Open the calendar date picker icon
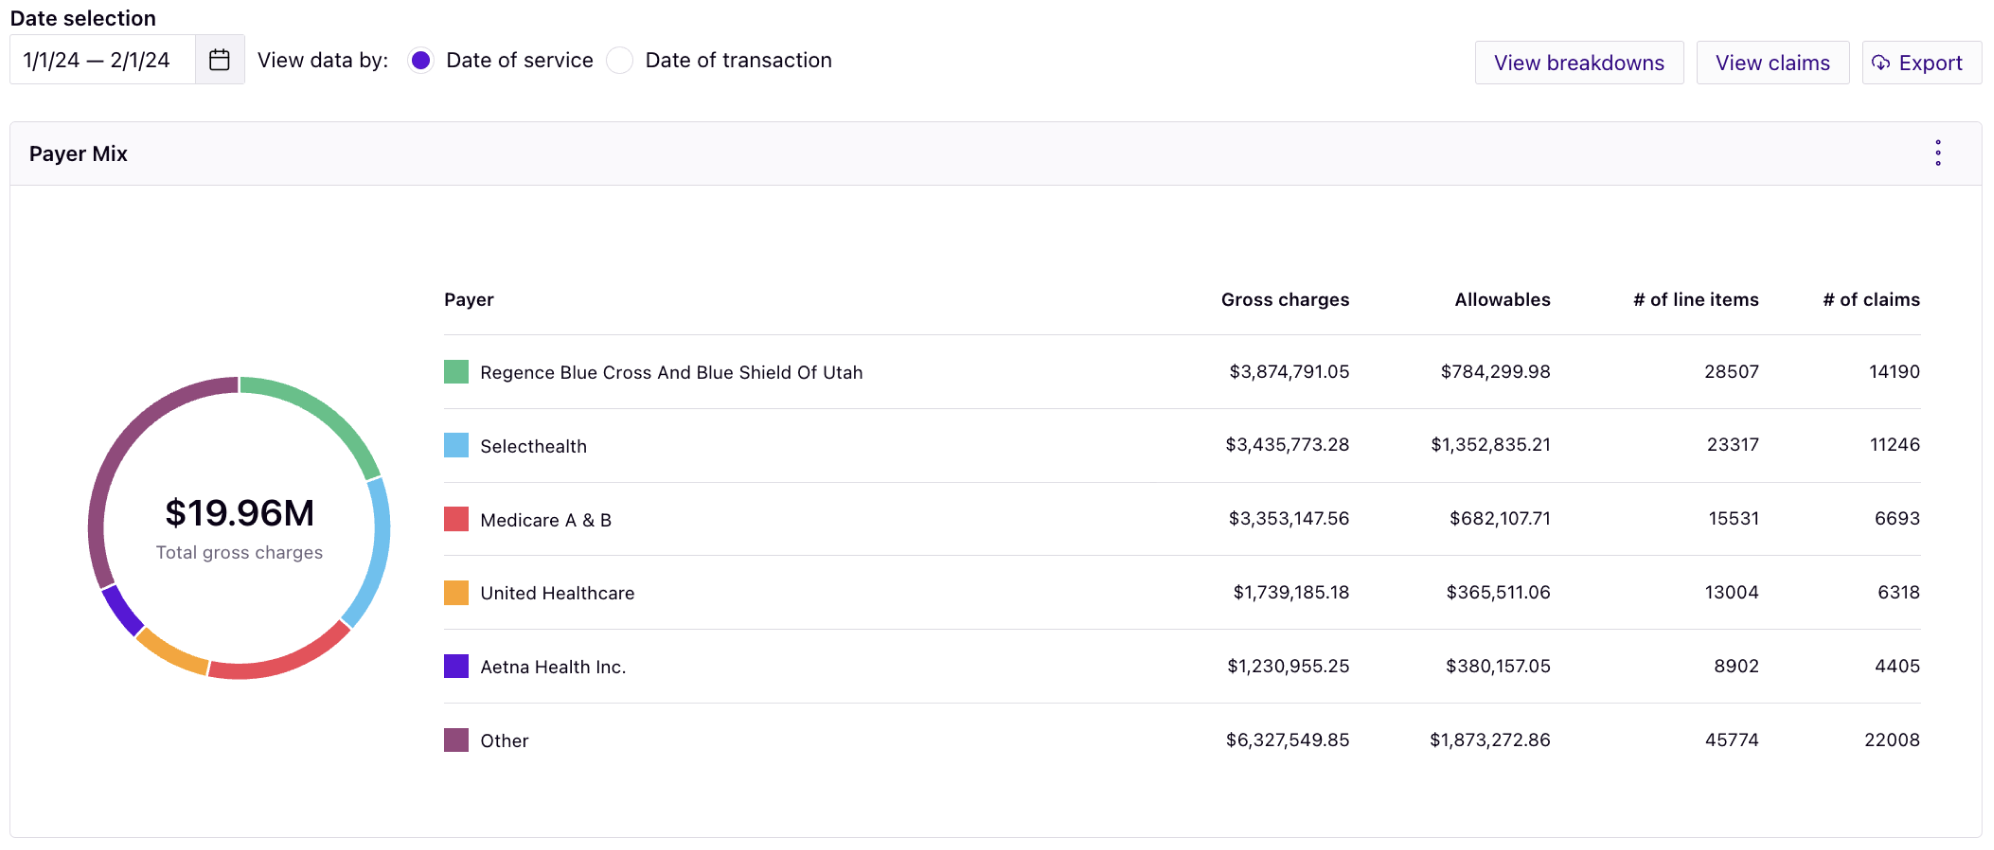The height and width of the screenshot is (850, 1994). [219, 60]
